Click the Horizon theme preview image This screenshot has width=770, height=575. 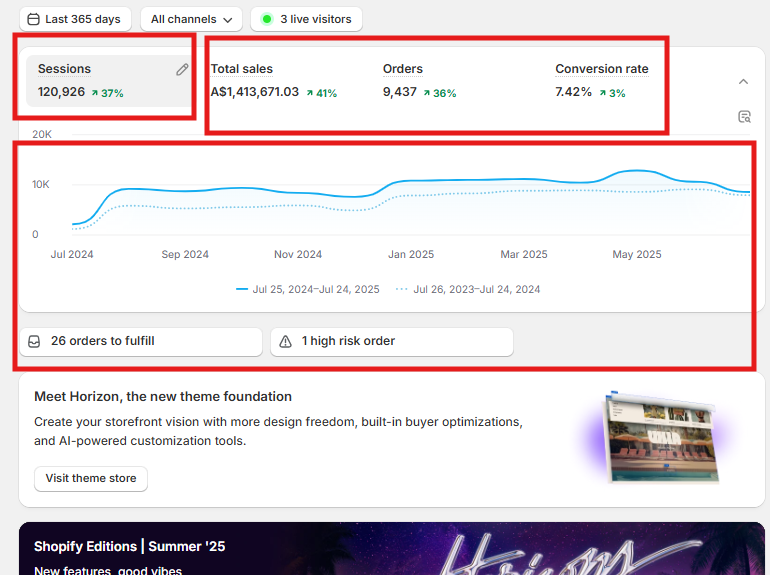coord(660,437)
